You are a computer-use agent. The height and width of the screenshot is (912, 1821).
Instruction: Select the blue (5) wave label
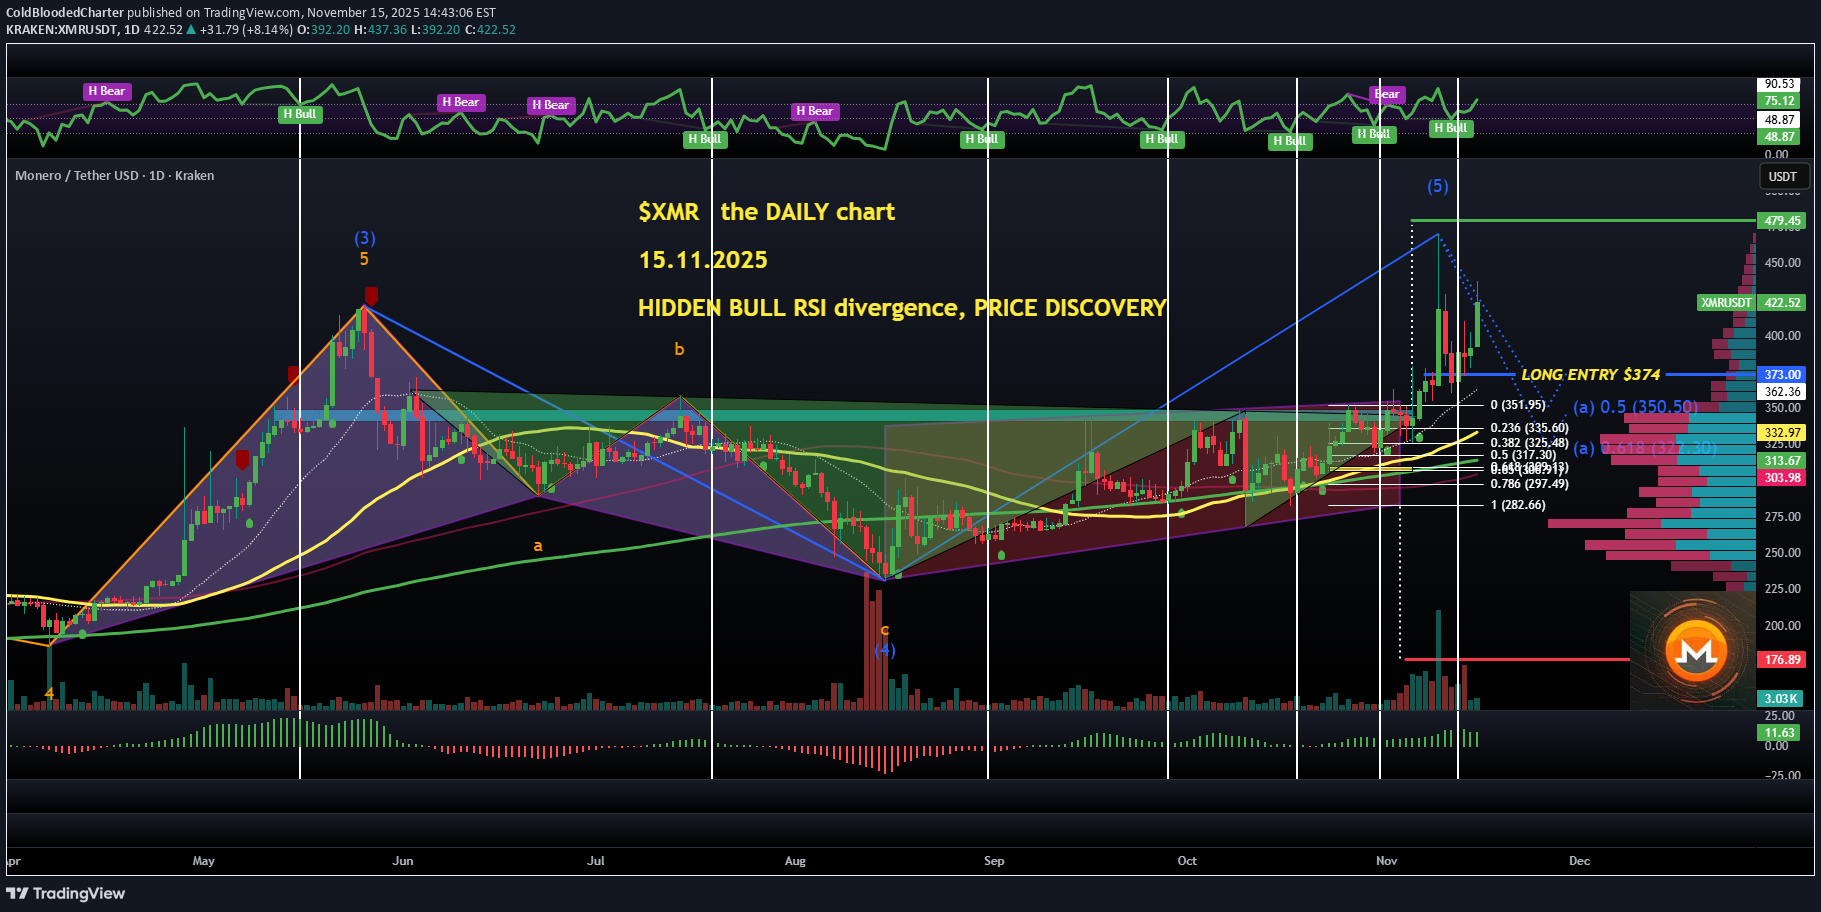pyautogui.click(x=1437, y=186)
